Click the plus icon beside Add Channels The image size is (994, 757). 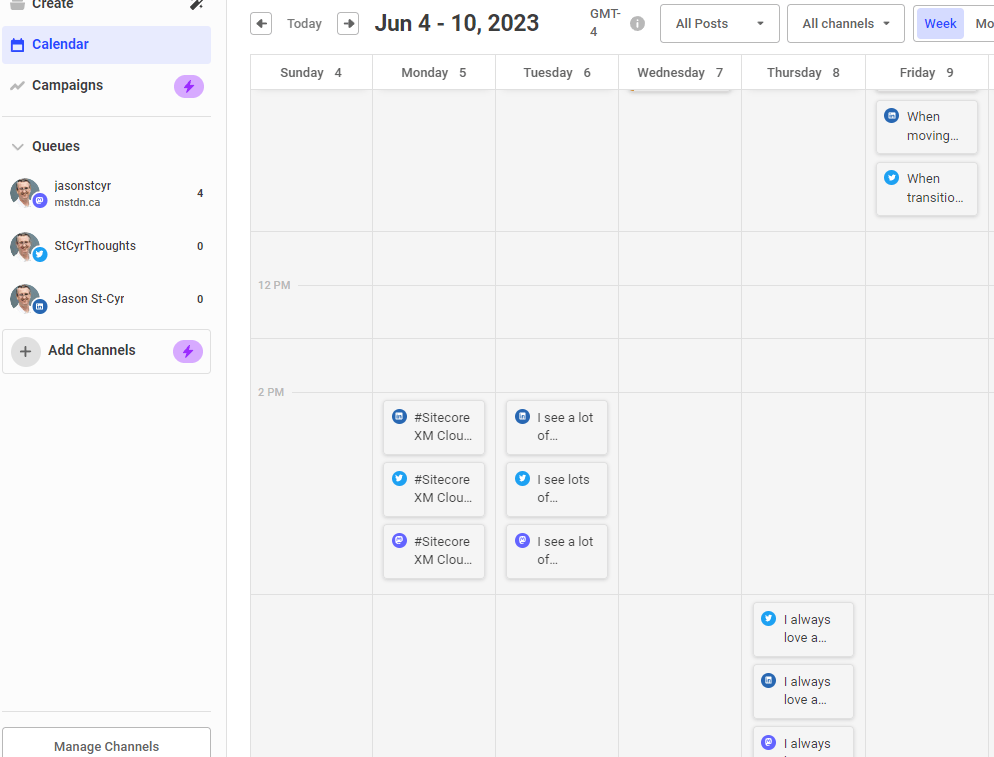[x=26, y=351]
